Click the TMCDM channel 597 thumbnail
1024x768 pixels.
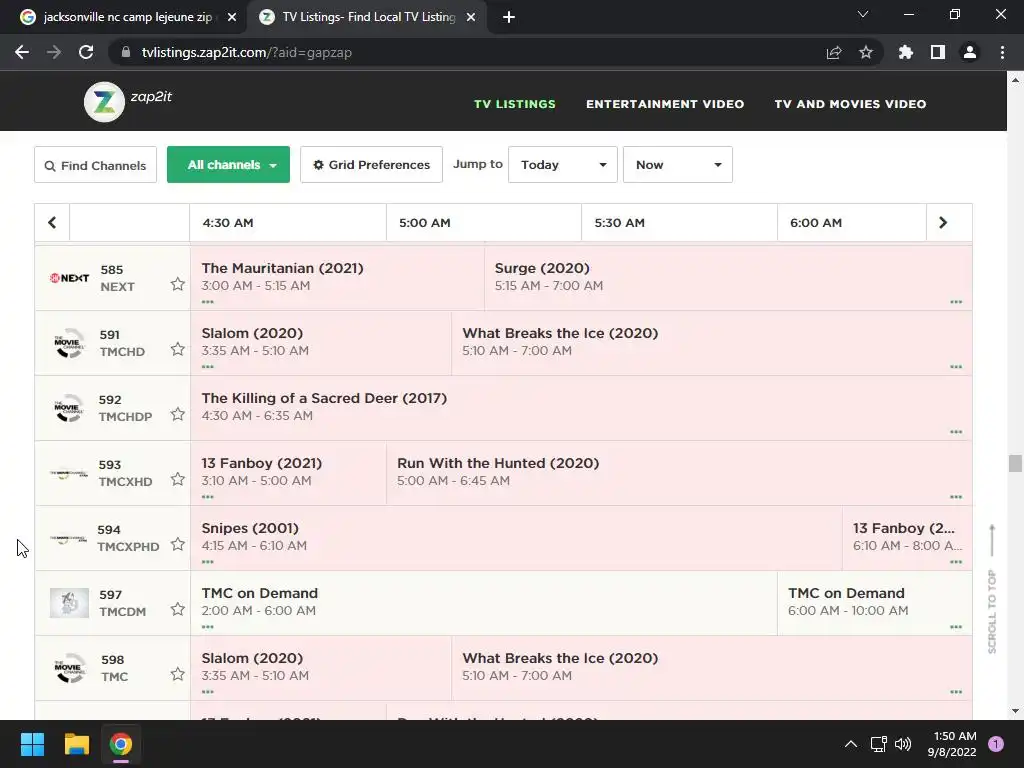coord(69,603)
